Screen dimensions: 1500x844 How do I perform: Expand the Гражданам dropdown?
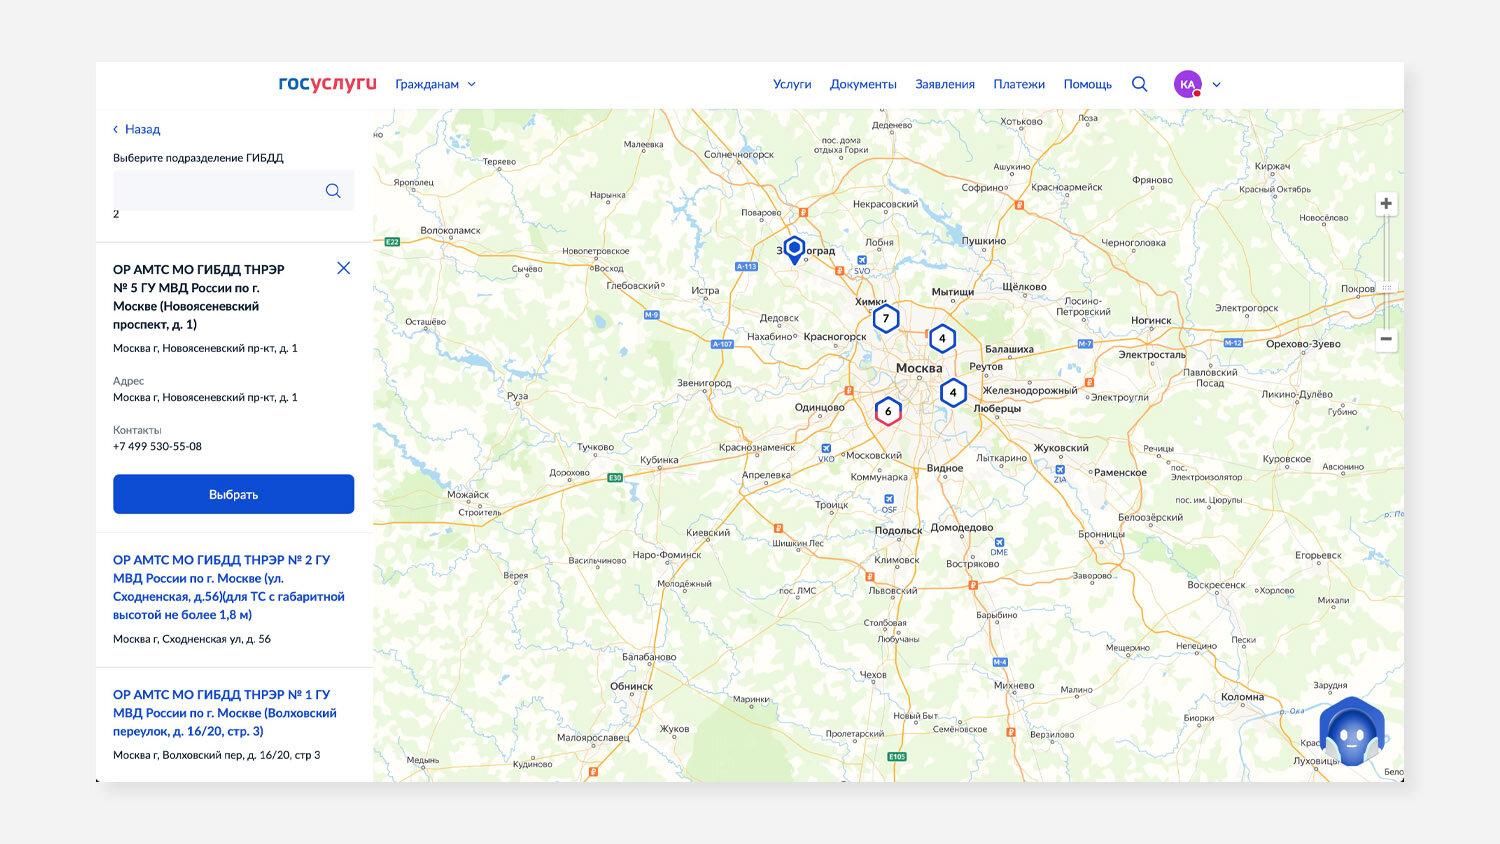point(435,84)
